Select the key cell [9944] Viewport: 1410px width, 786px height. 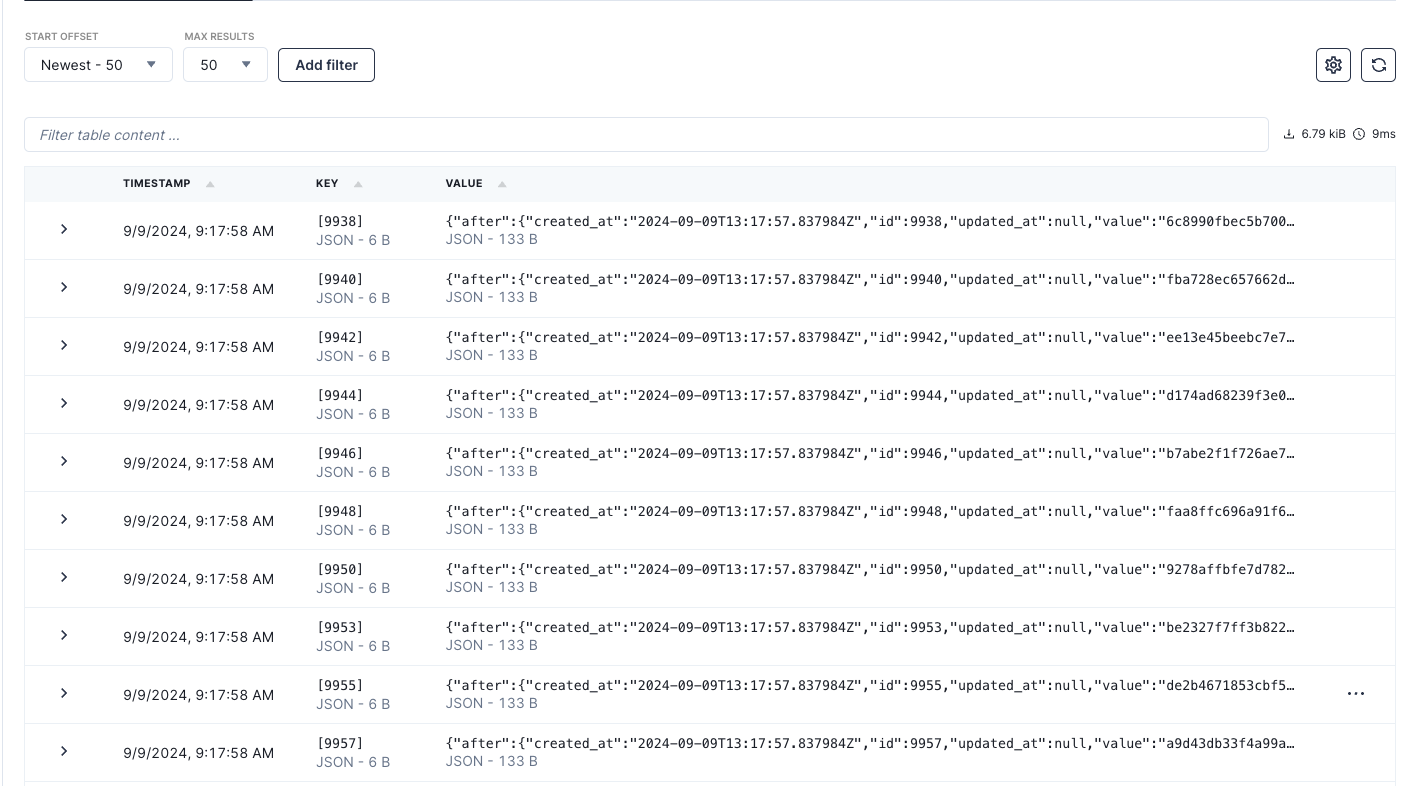340,395
